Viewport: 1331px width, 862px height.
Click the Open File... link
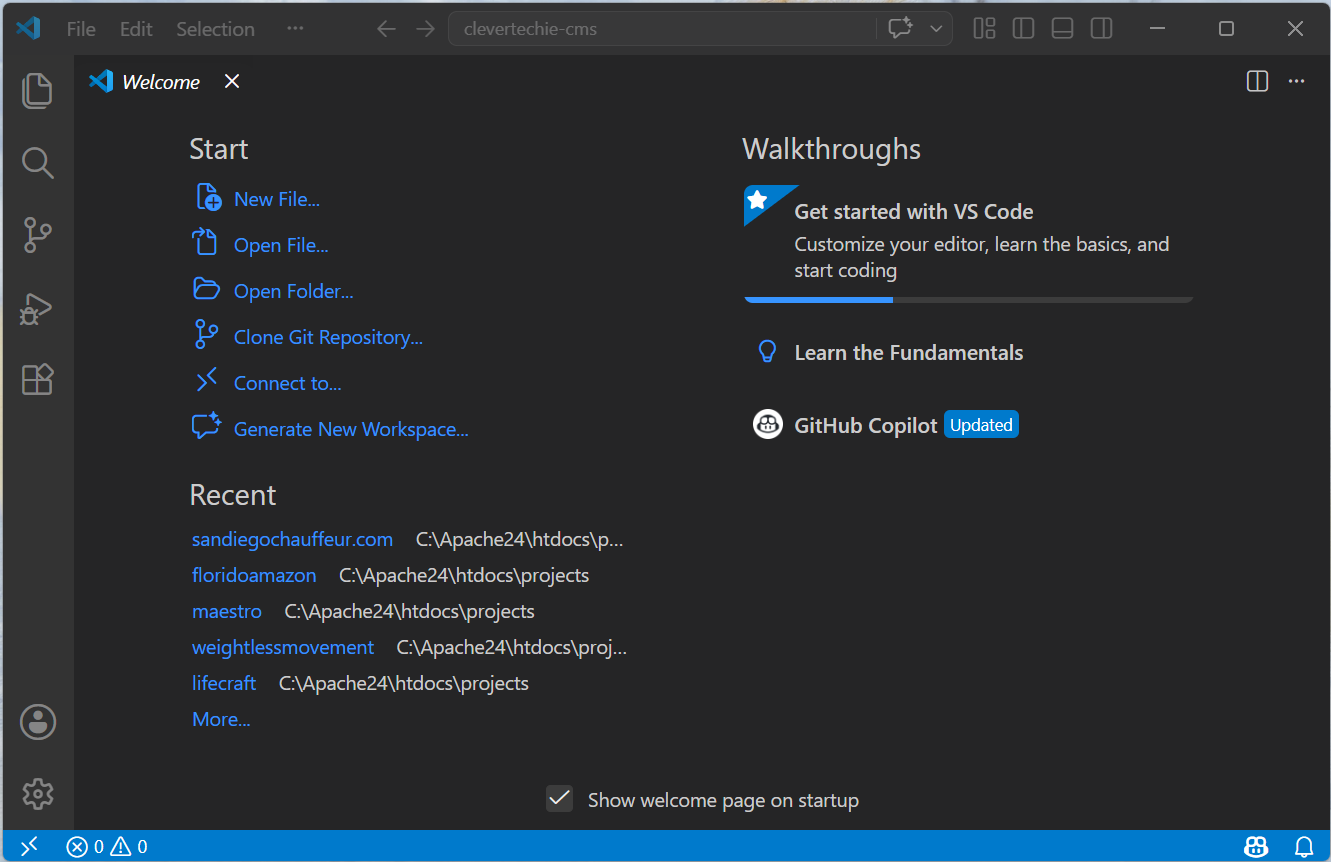coord(281,245)
